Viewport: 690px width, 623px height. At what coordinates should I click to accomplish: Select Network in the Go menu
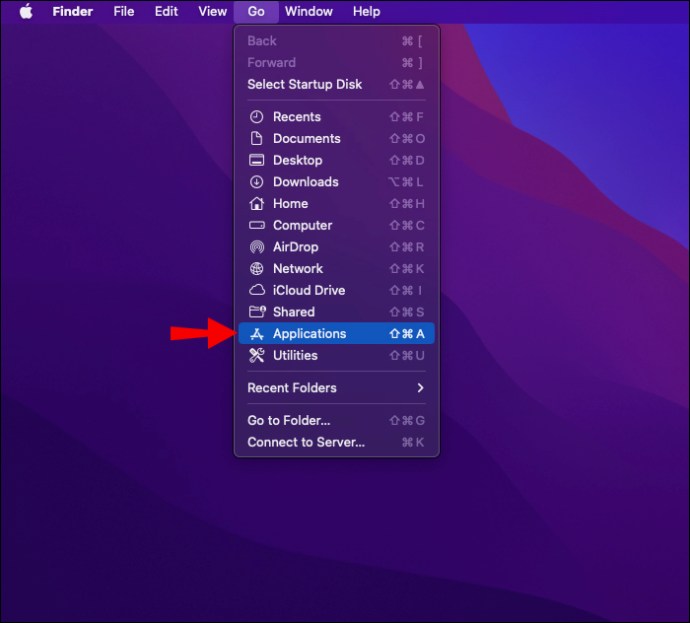point(337,268)
